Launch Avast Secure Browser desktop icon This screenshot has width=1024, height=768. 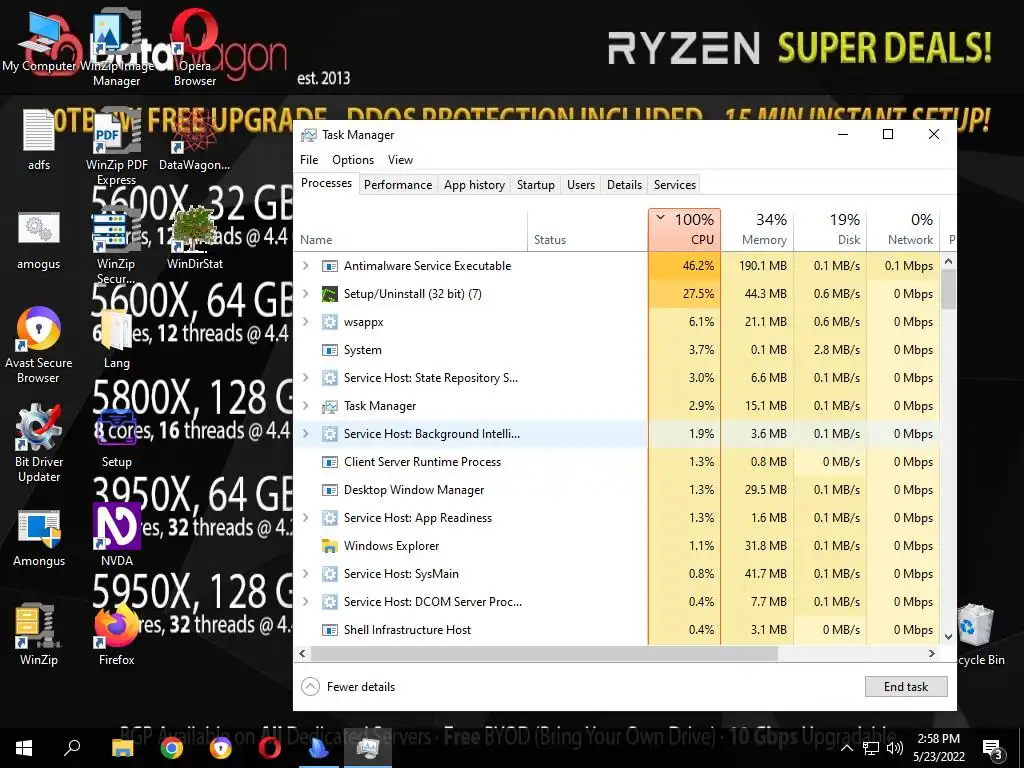[39, 345]
